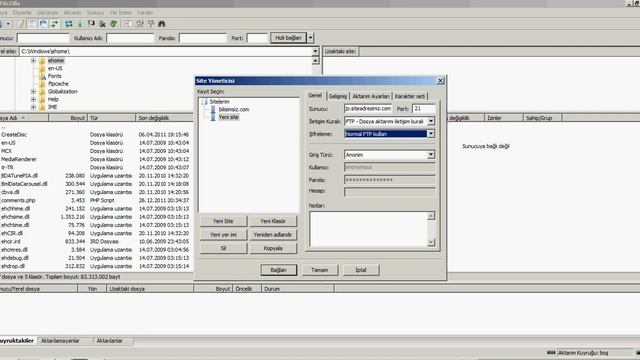
Task: Expand the Globalization folder node
Action: (33, 91)
